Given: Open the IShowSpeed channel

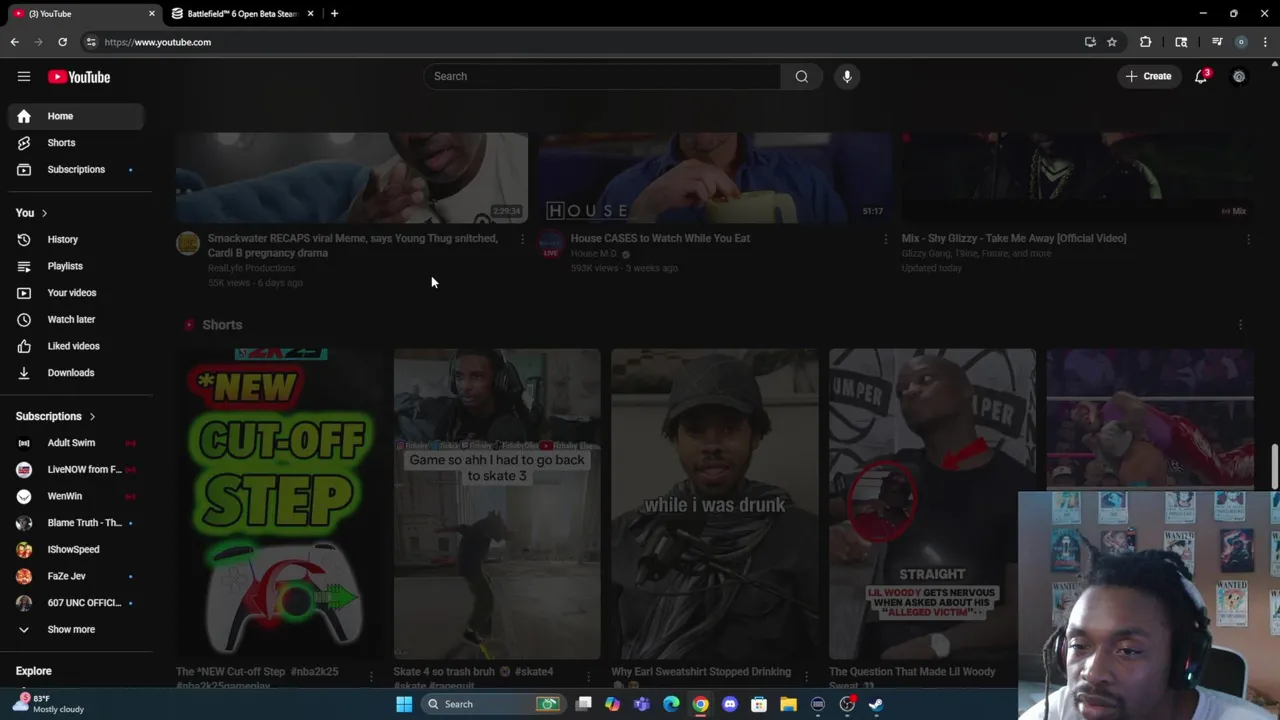Looking at the screenshot, I should click(x=76, y=549).
